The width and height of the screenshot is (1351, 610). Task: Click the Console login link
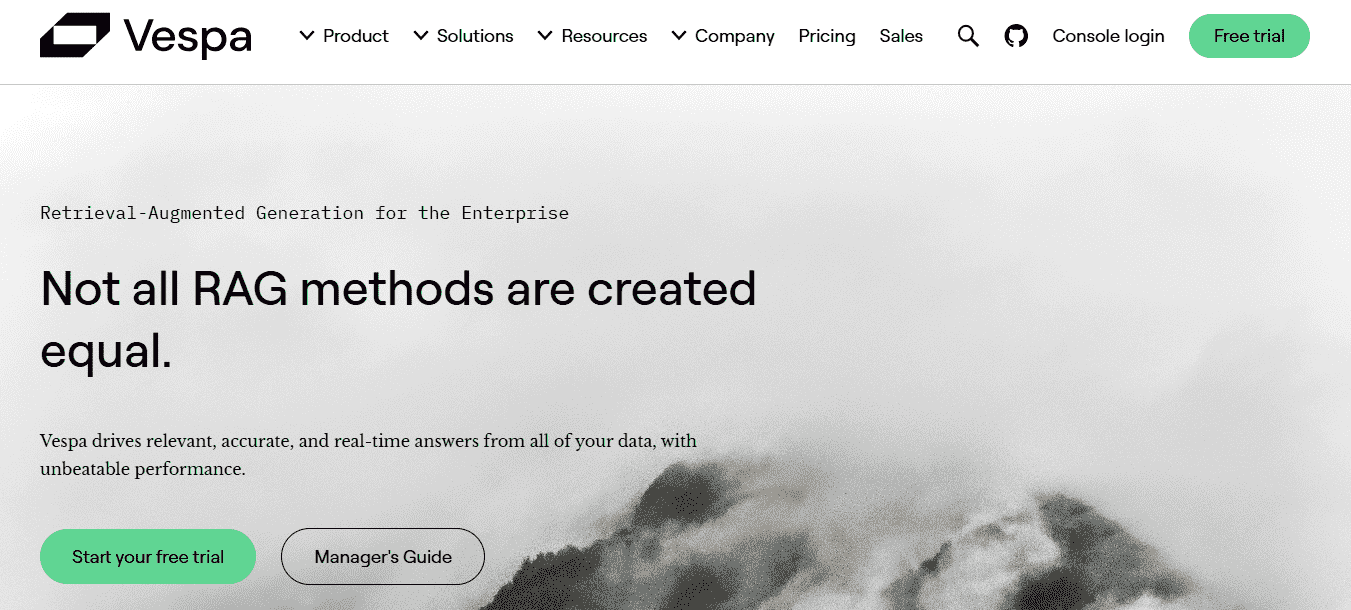click(x=1108, y=36)
